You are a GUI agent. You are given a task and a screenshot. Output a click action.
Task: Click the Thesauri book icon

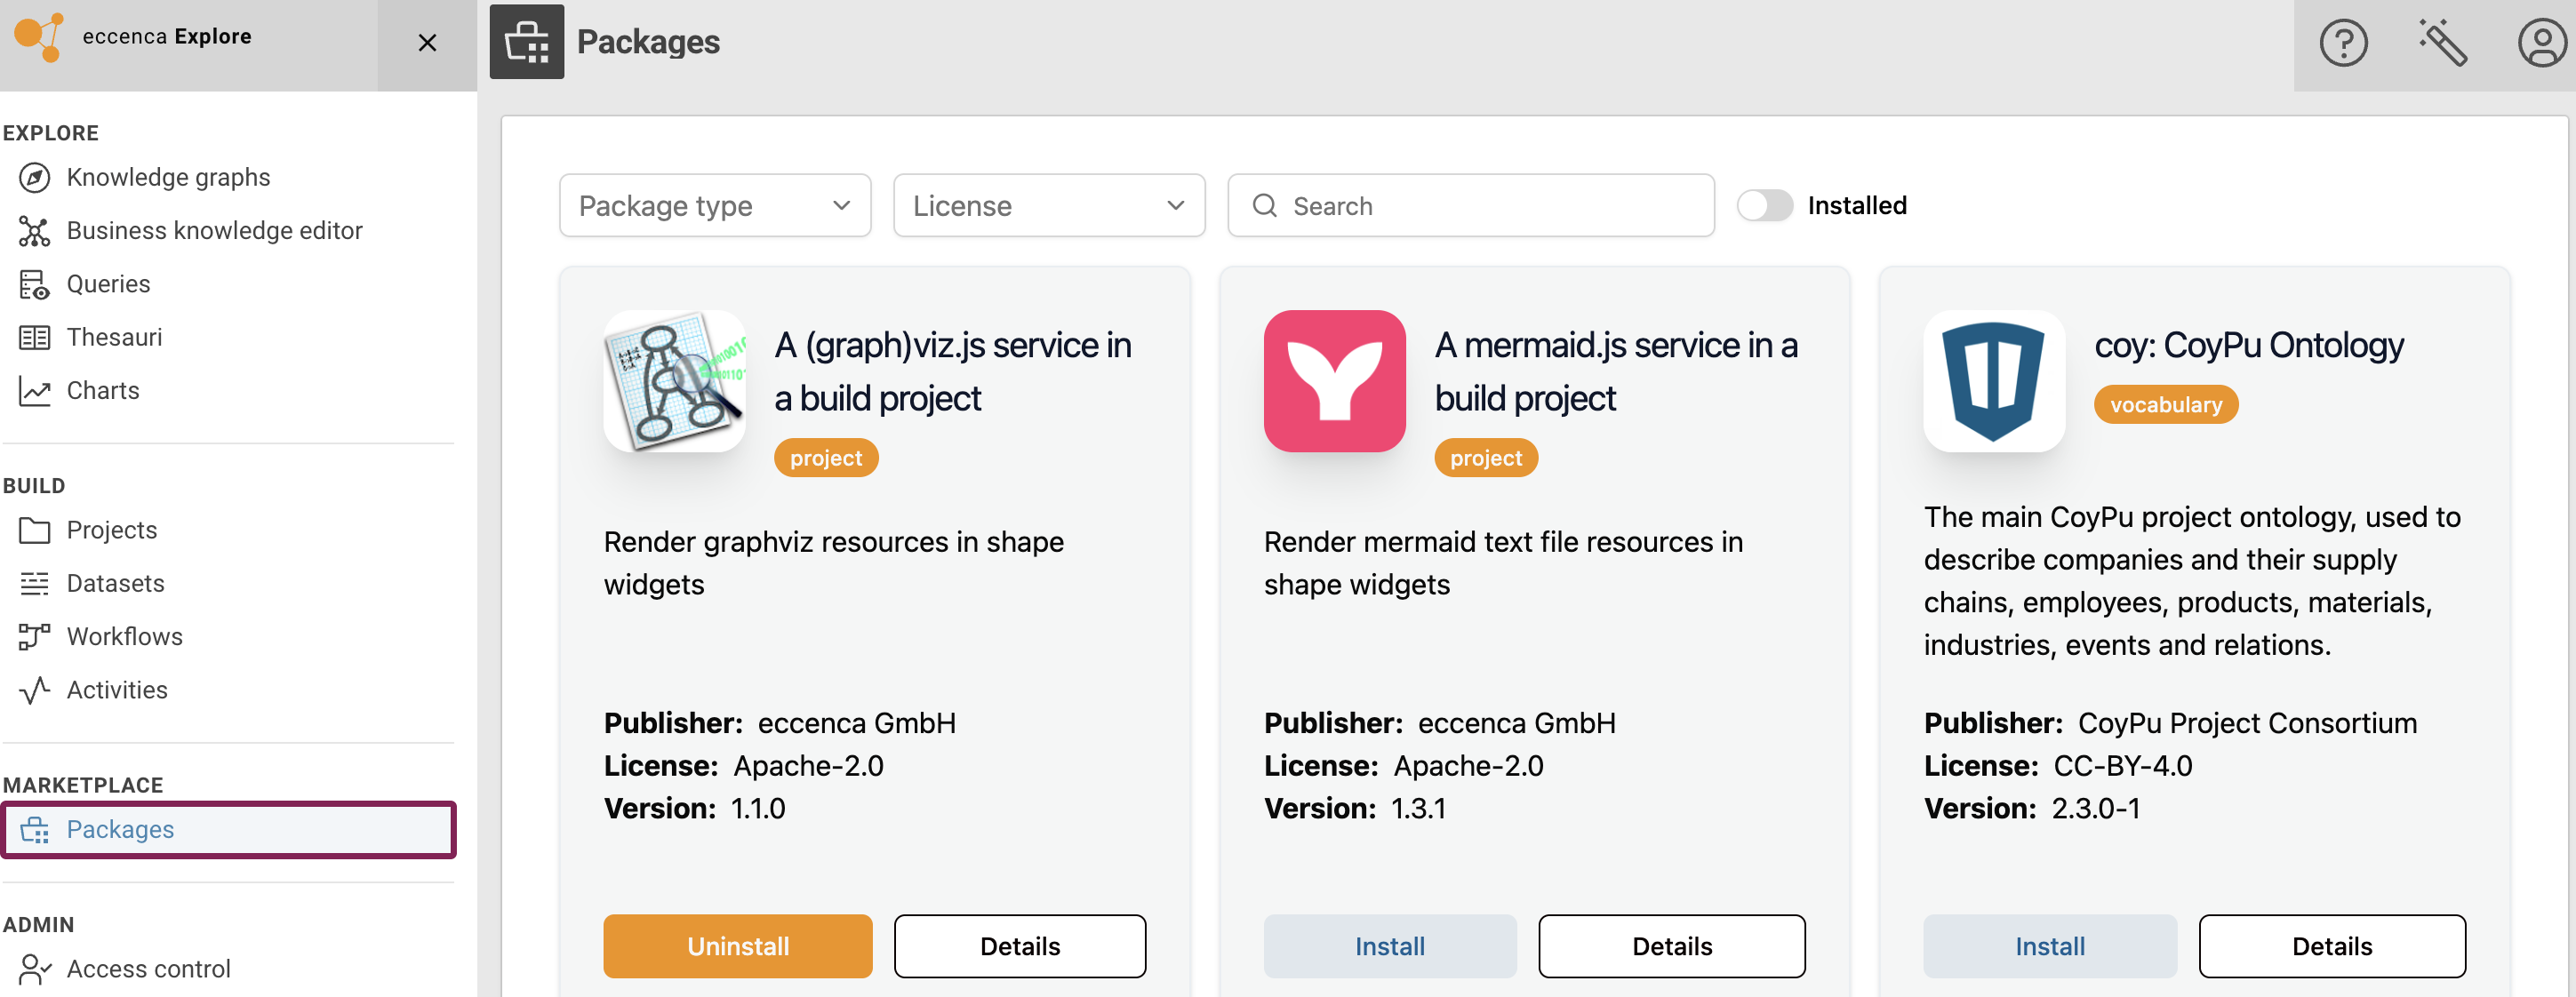tap(34, 338)
